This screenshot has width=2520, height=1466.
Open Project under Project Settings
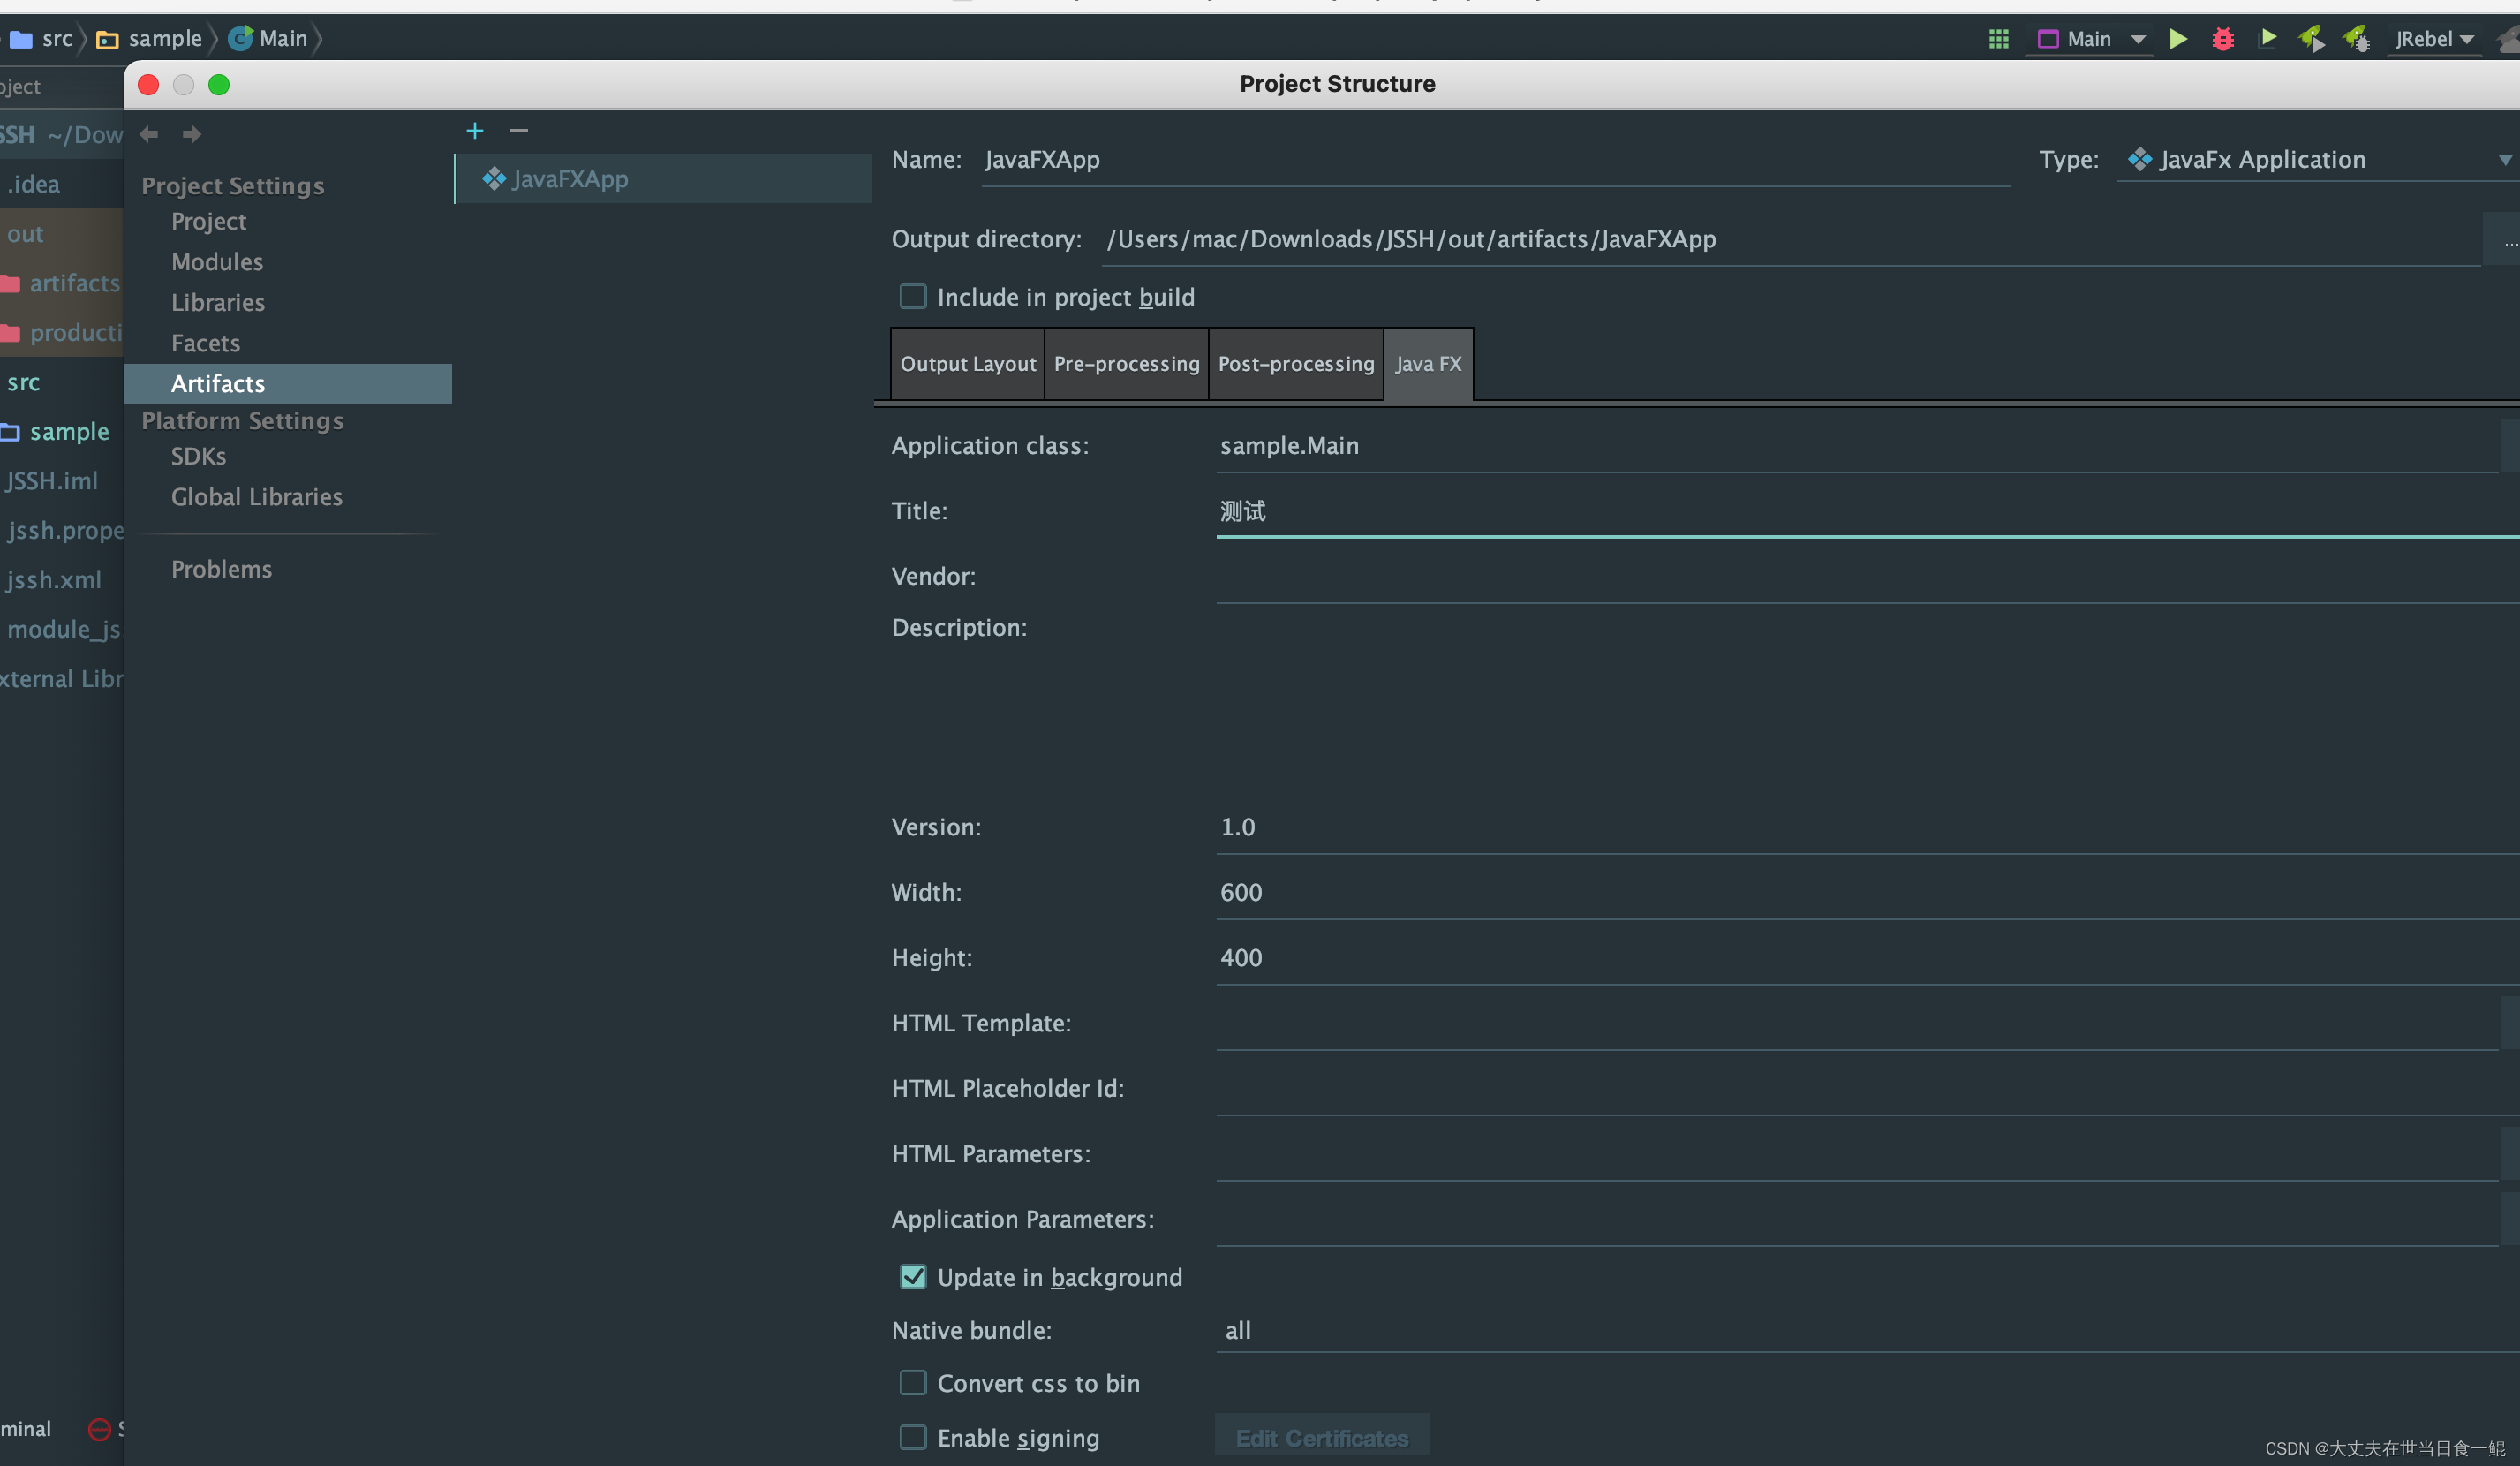click(x=208, y=221)
